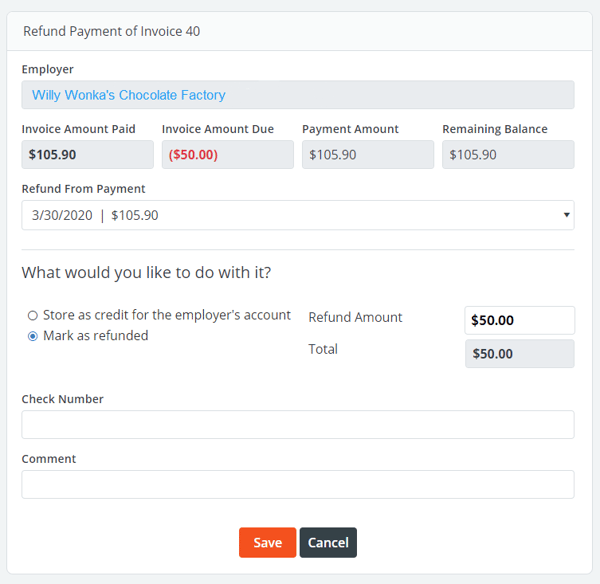Cancel the refund payment form
600x584 pixels.
click(x=328, y=542)
